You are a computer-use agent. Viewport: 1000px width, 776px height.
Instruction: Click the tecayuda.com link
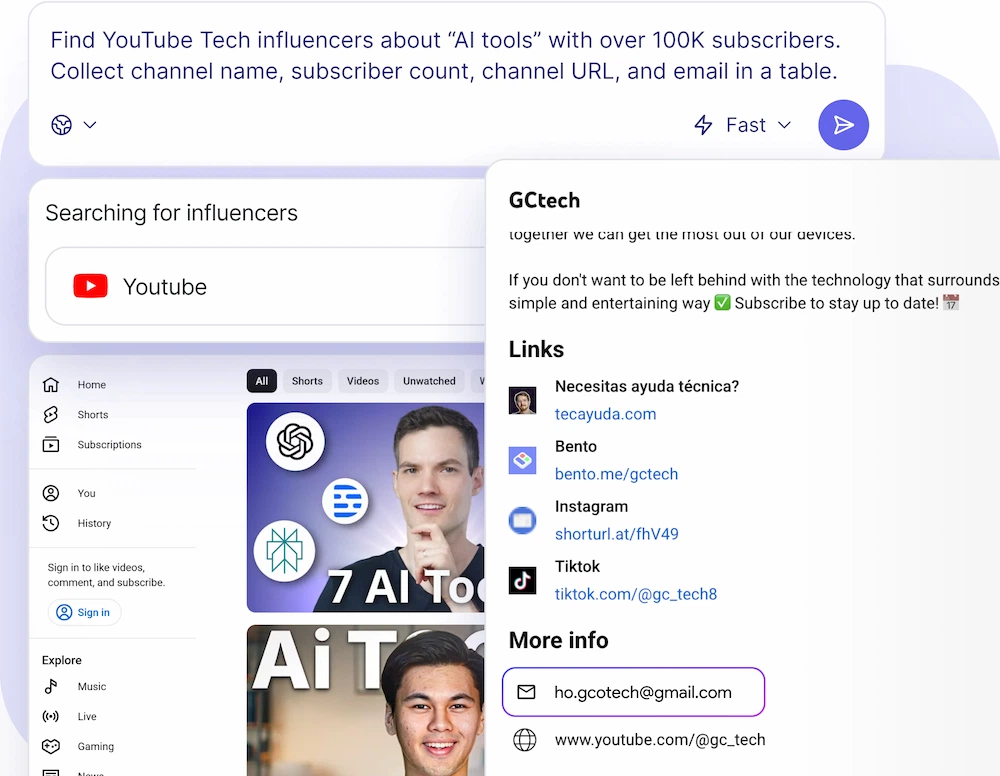tap(605, 414)
